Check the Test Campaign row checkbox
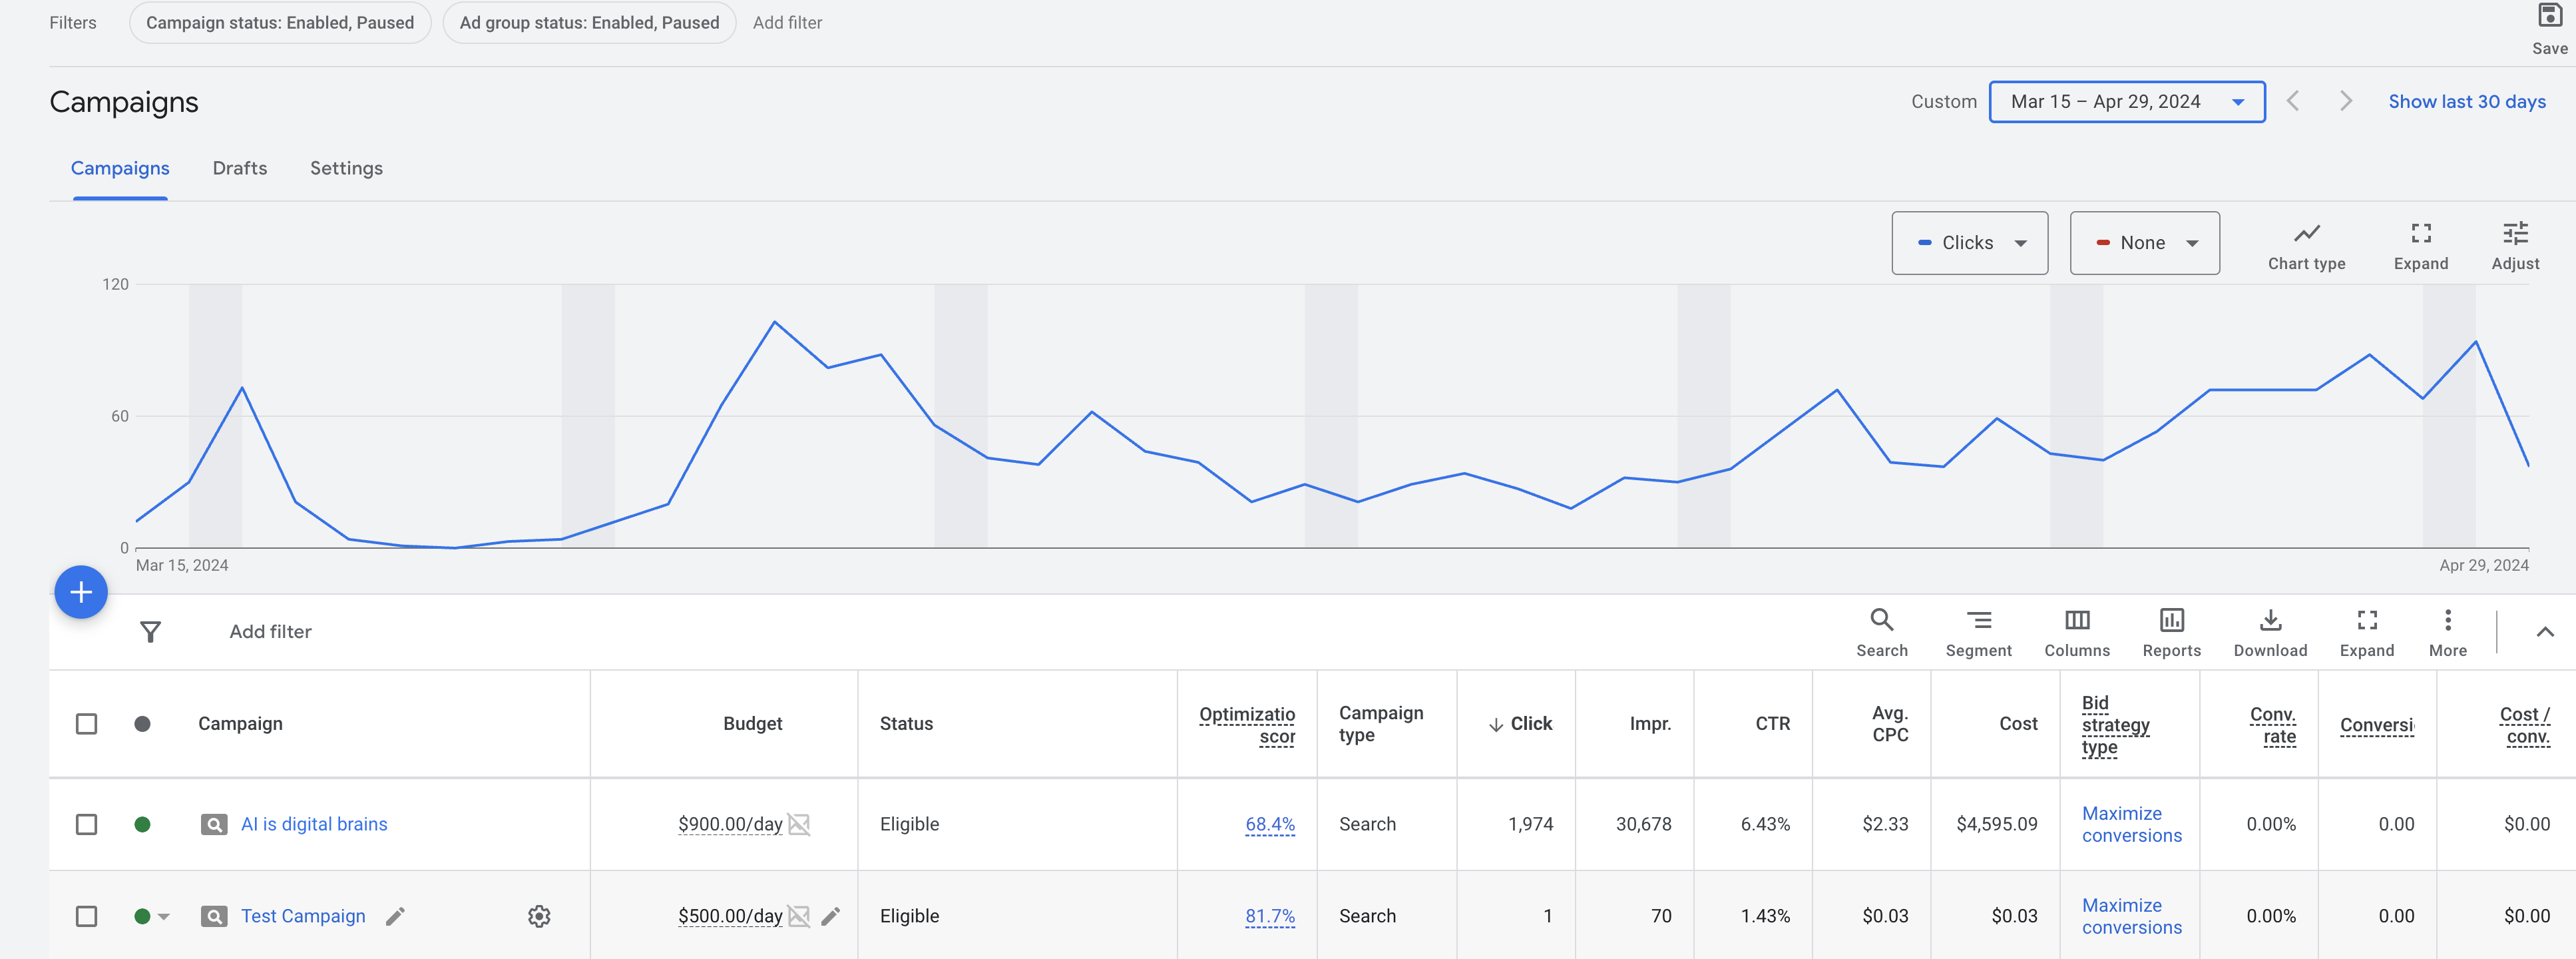 (x=87, y=916)
